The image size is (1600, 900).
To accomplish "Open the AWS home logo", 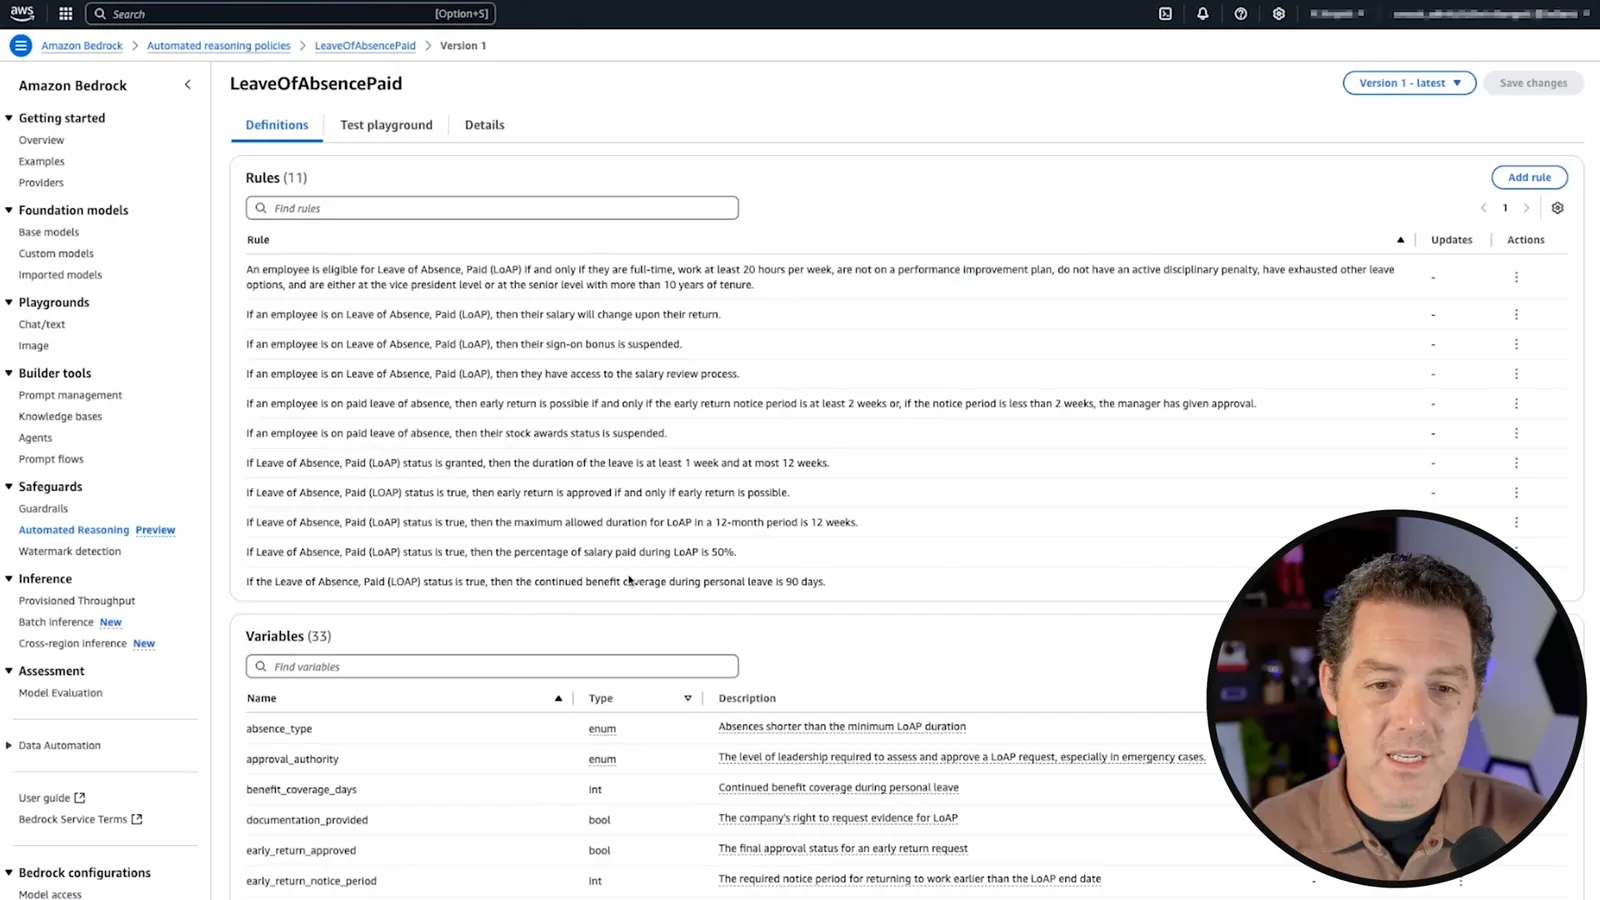I will pos(22,13).
